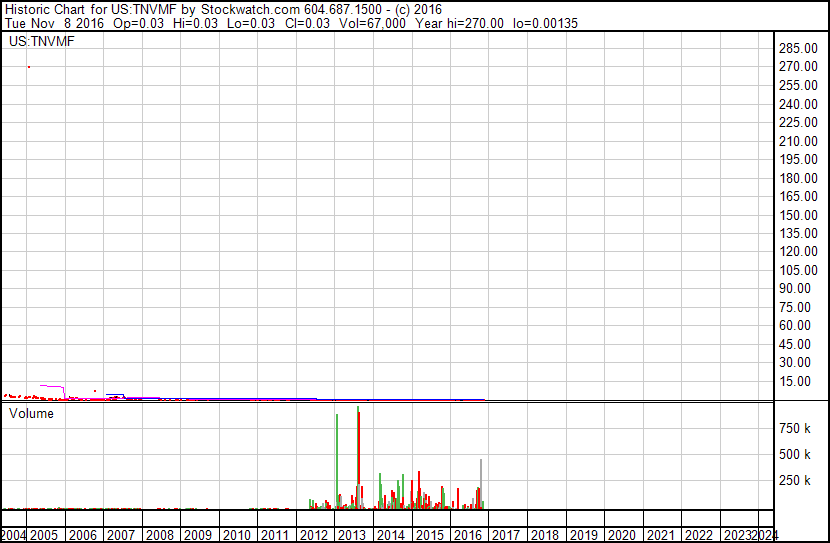
Task: Select the 2011 year label
Action: 275,535
